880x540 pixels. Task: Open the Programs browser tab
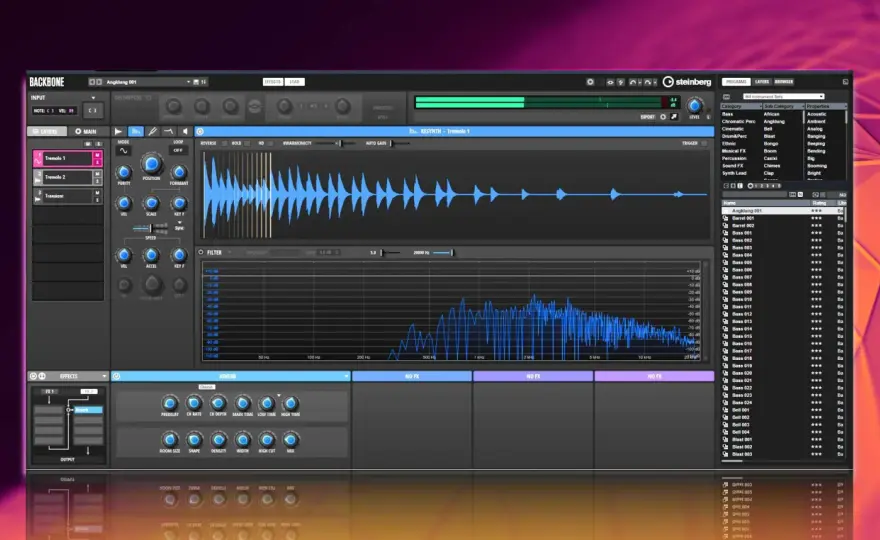click(736, 82)
